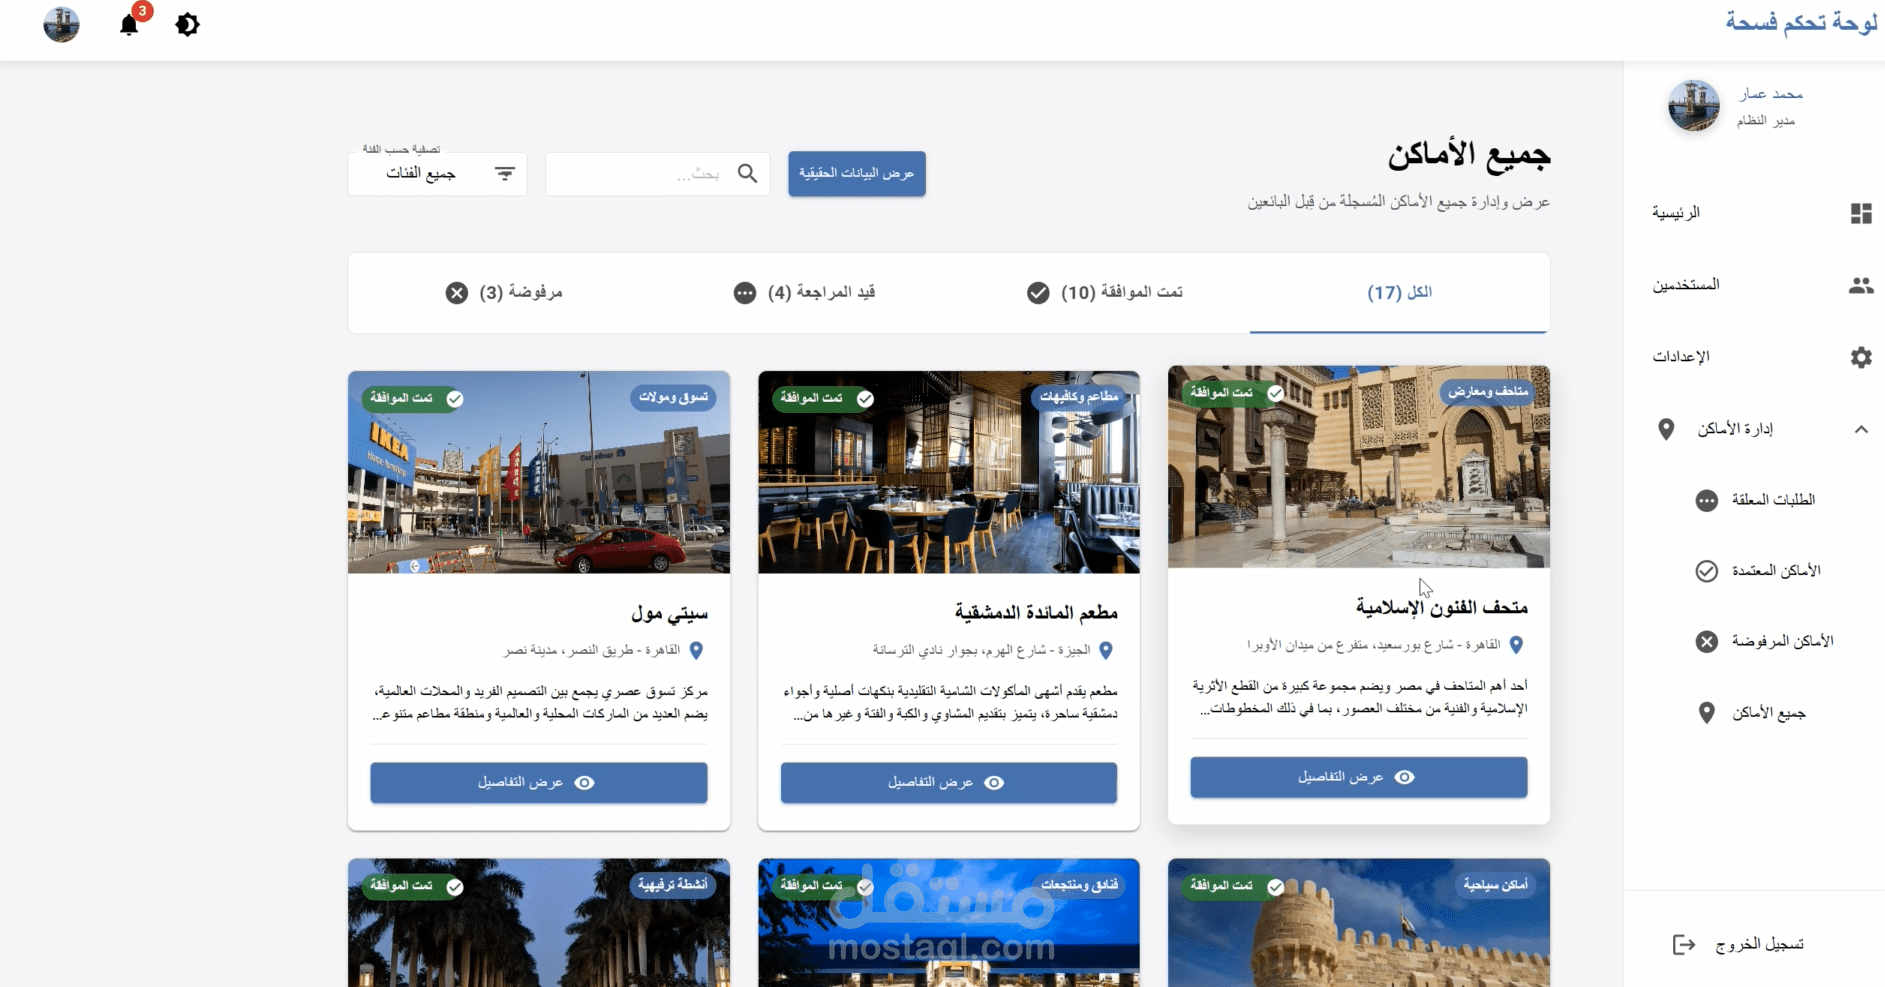Click عرض التفاصيل for متحف الفنون الإسلامية
Viewport: 1885px width, 987px height.
[x=1358, y=777]
